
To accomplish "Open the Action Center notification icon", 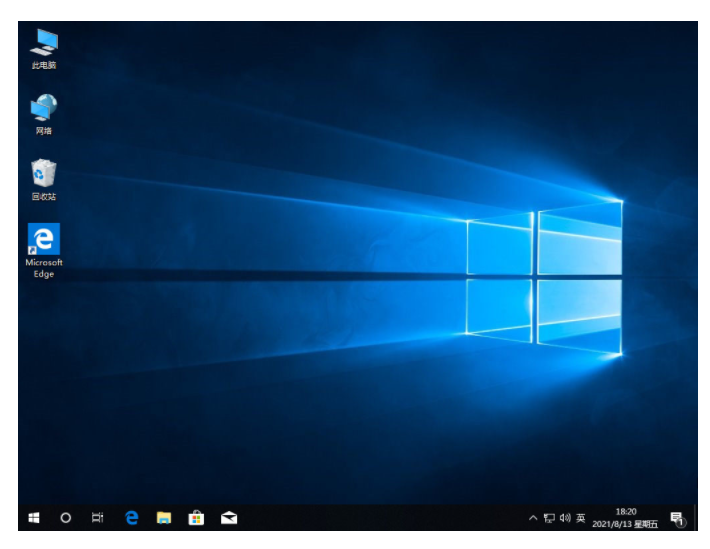I will [677, 518].
